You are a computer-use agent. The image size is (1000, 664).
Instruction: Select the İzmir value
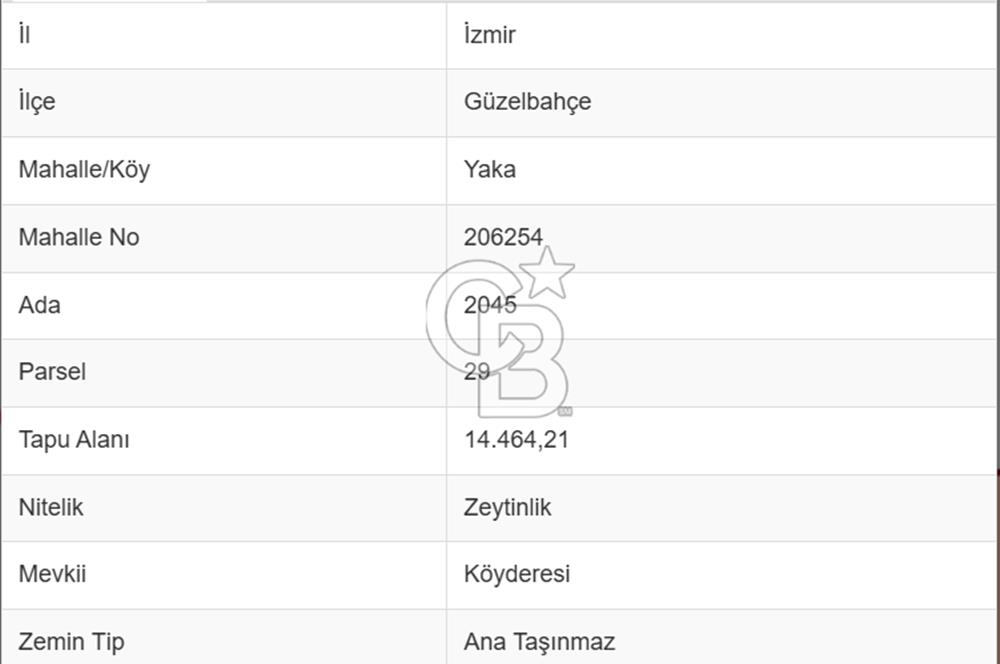(x=490, y=34)
